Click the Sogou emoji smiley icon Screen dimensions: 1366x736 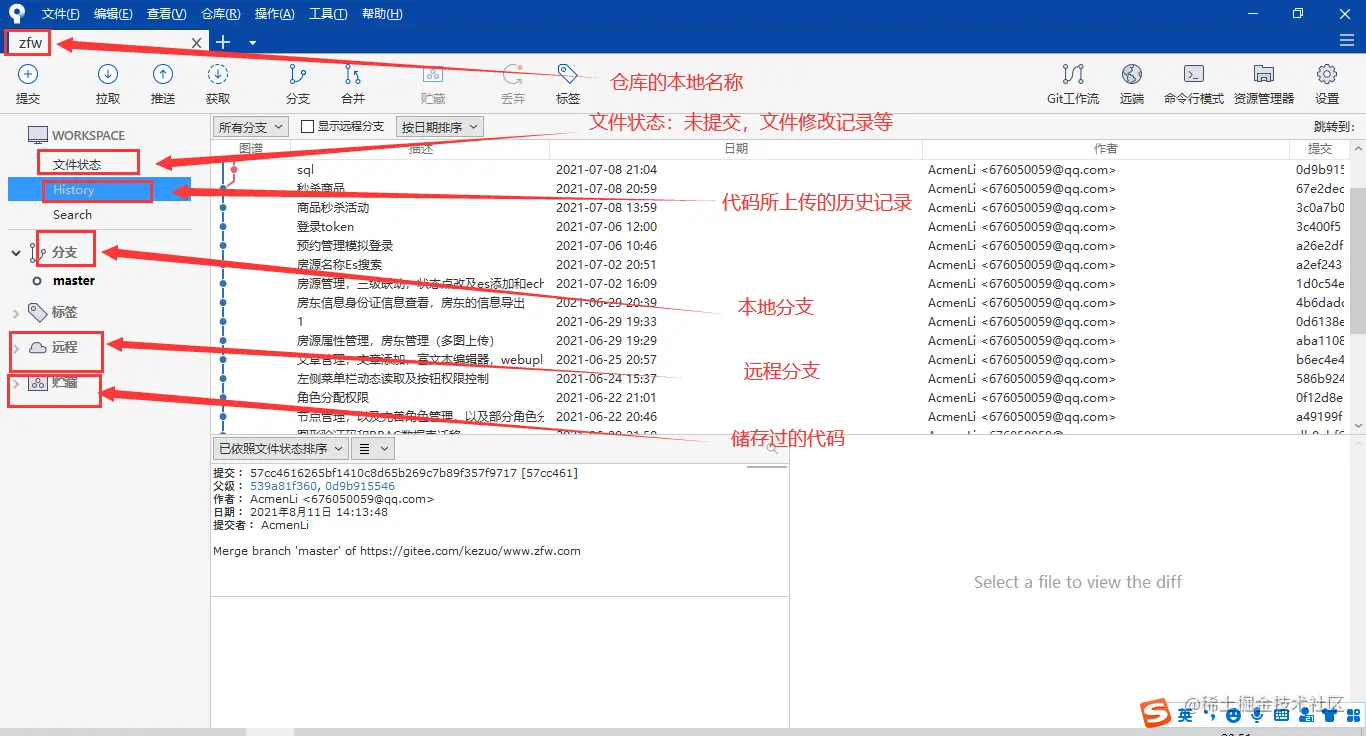tap(1234, 715)
